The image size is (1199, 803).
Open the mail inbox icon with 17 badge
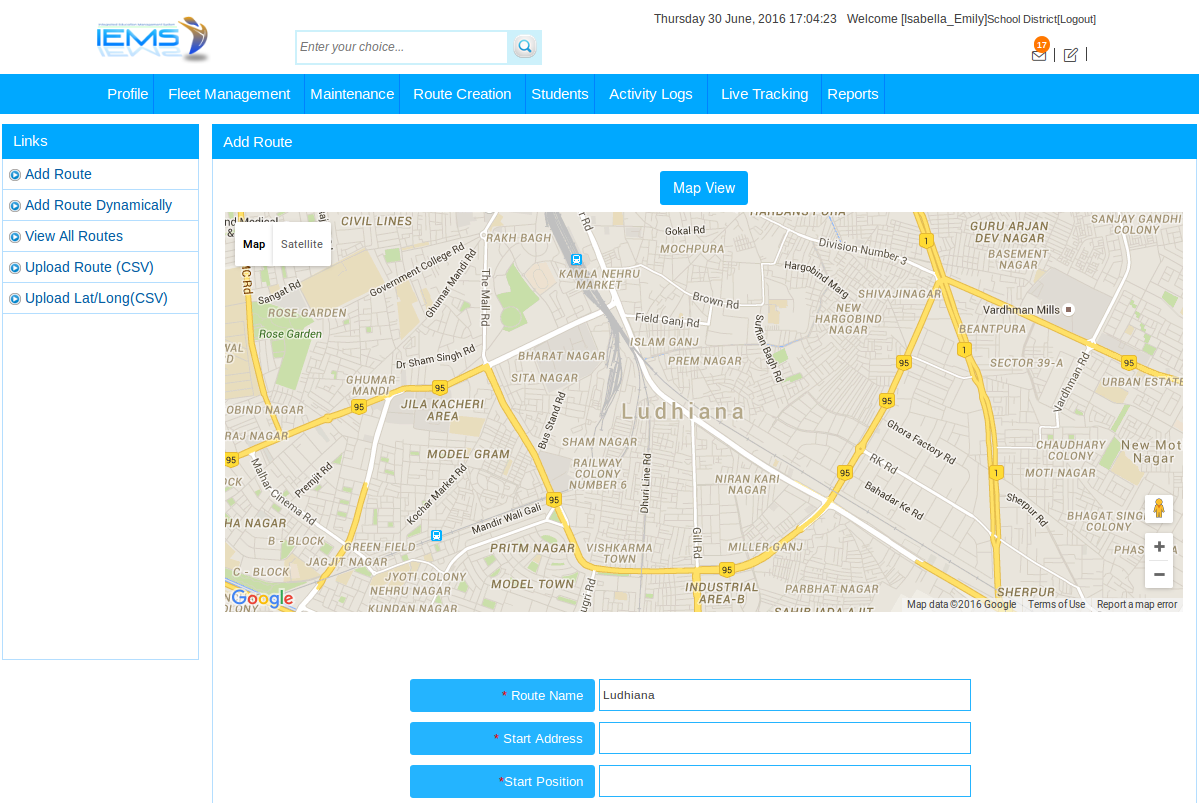point(1039,51)
